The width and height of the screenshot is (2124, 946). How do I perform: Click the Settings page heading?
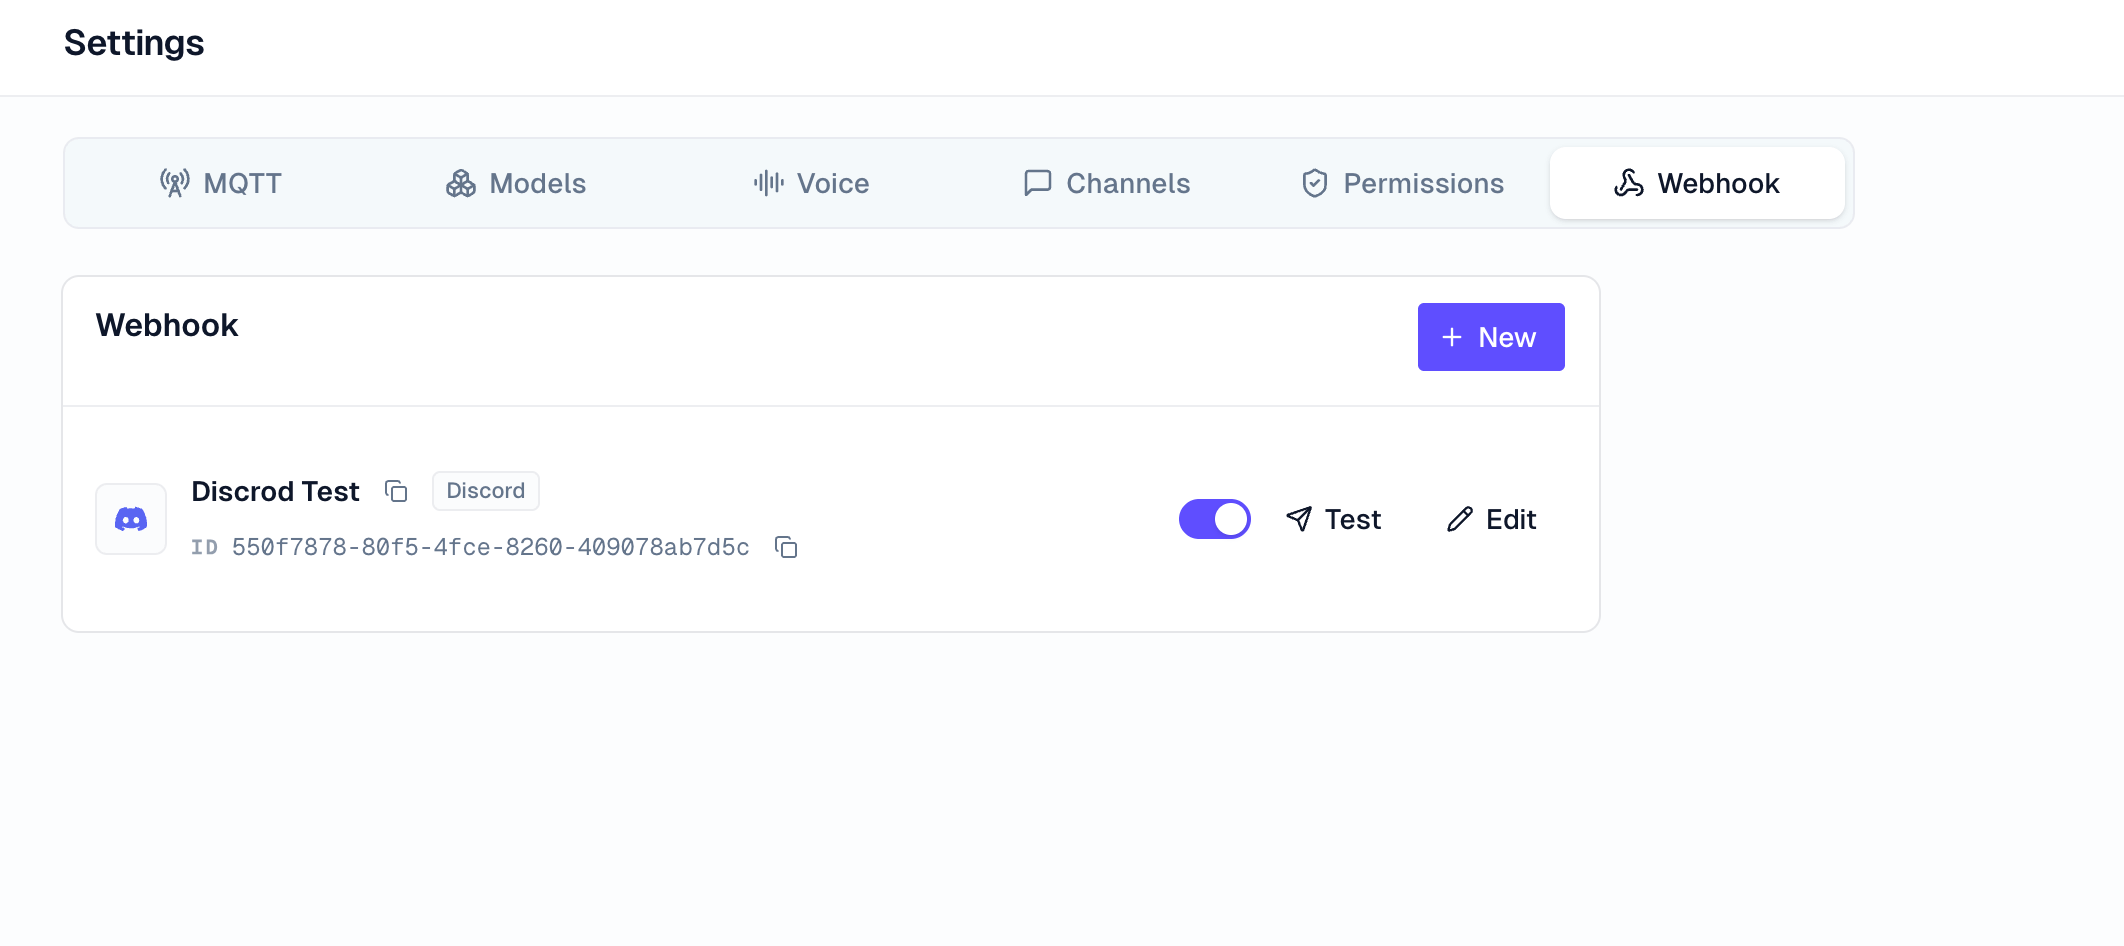click(x=134, y=43)
